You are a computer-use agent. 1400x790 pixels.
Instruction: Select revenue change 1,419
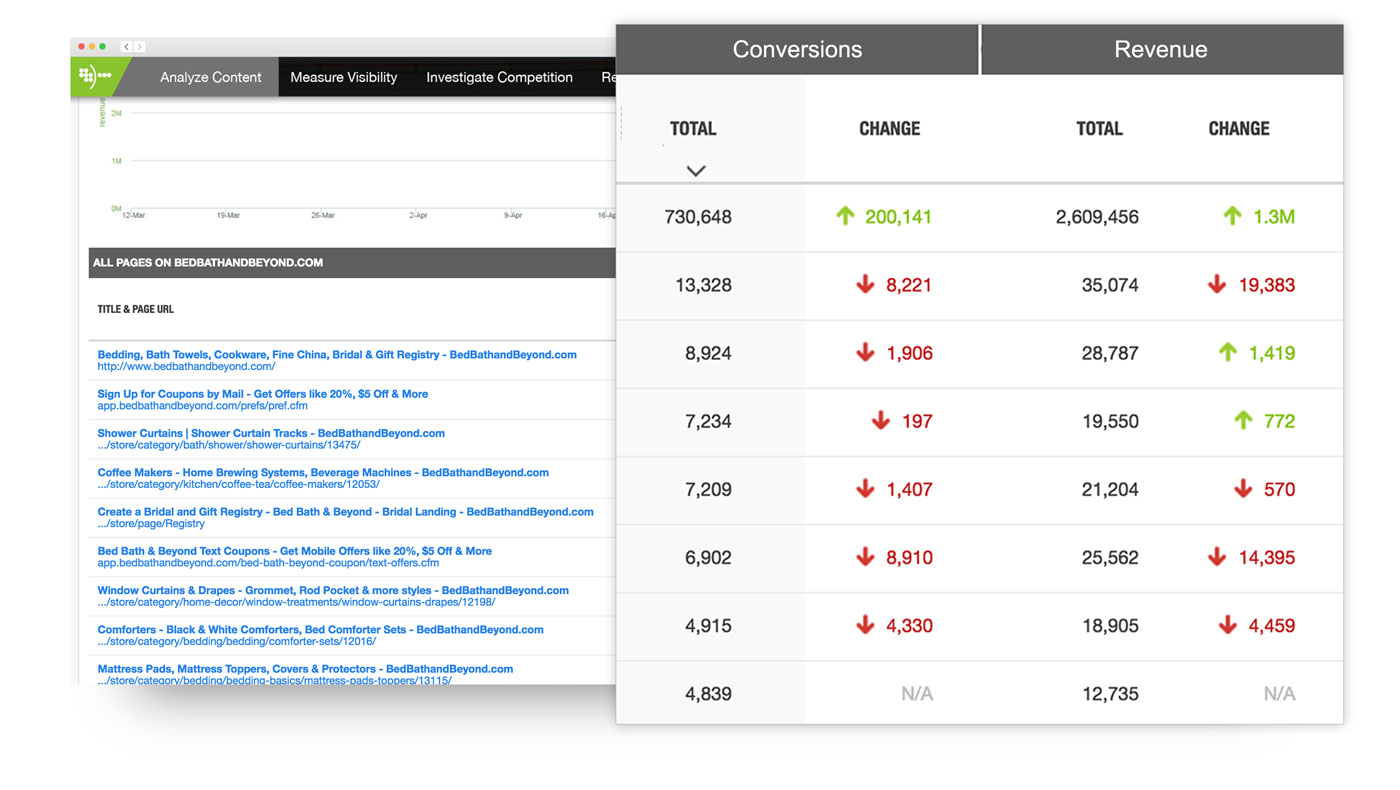coord(1272,353)
